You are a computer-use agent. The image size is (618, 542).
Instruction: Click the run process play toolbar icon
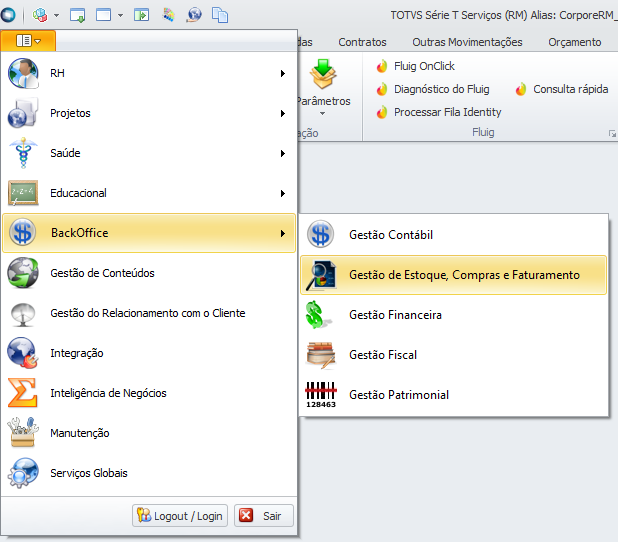pos(141,15)
